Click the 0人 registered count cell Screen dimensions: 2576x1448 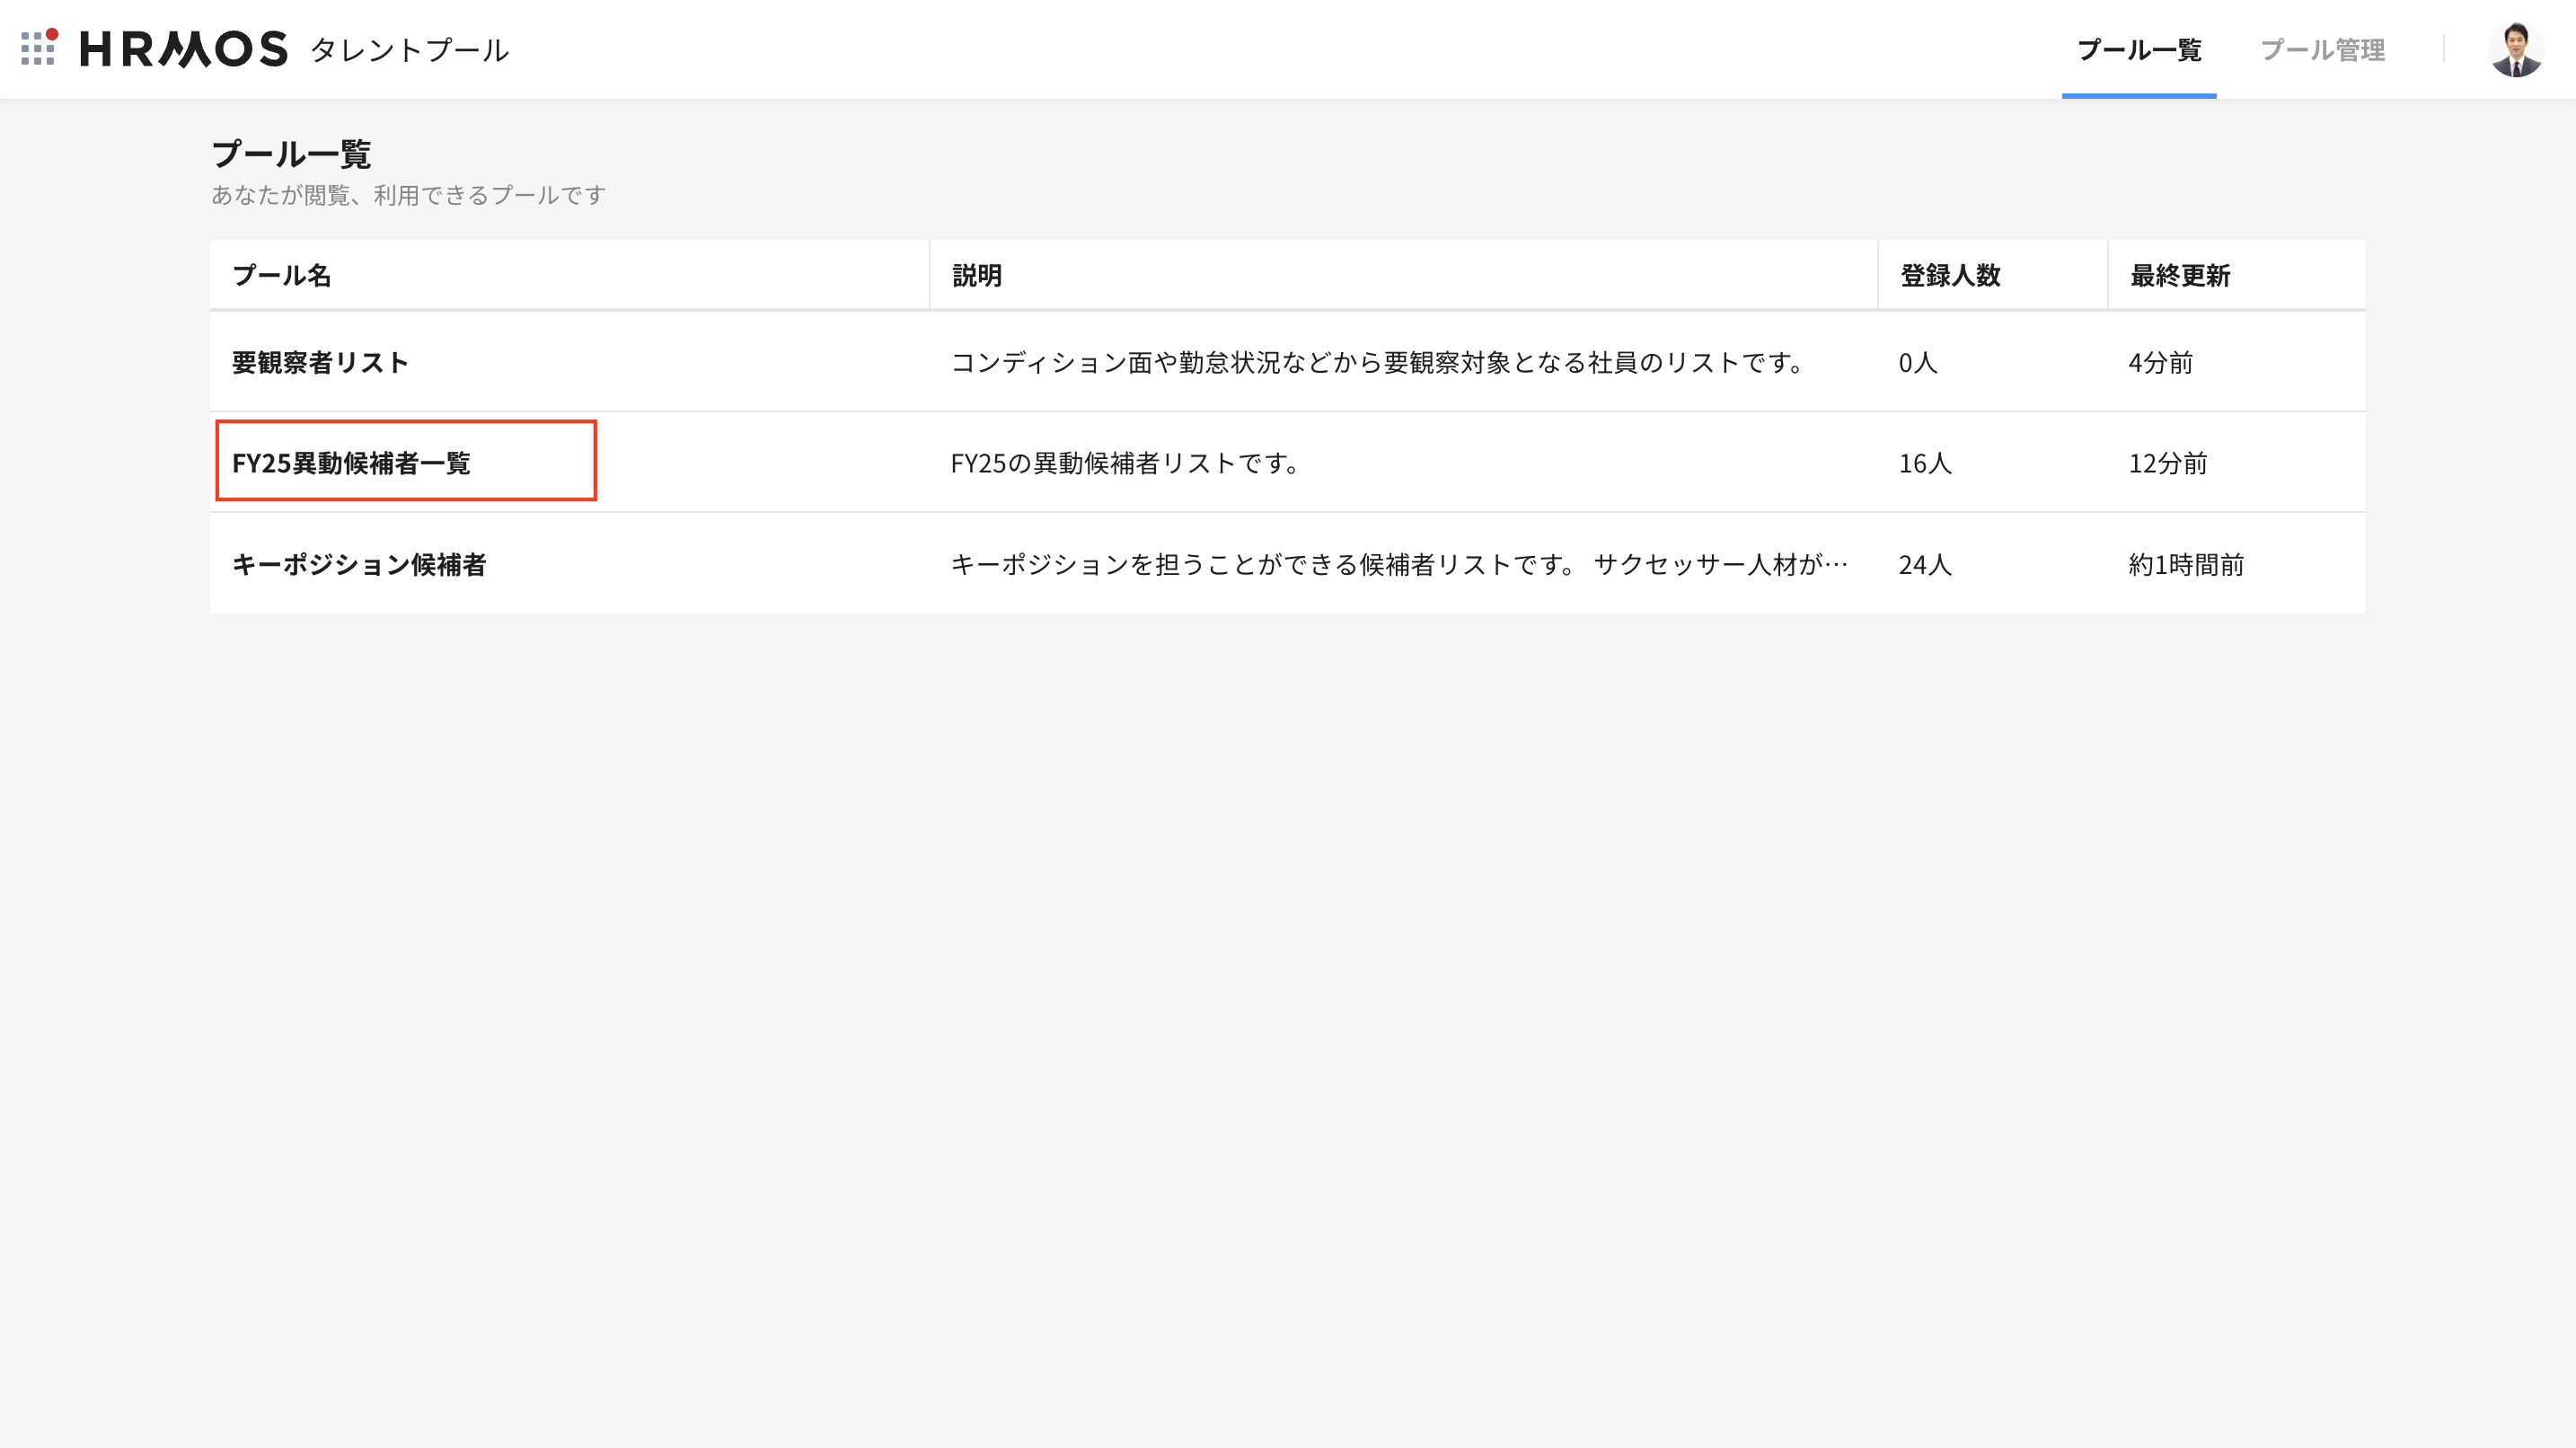tap(1918, 362)
